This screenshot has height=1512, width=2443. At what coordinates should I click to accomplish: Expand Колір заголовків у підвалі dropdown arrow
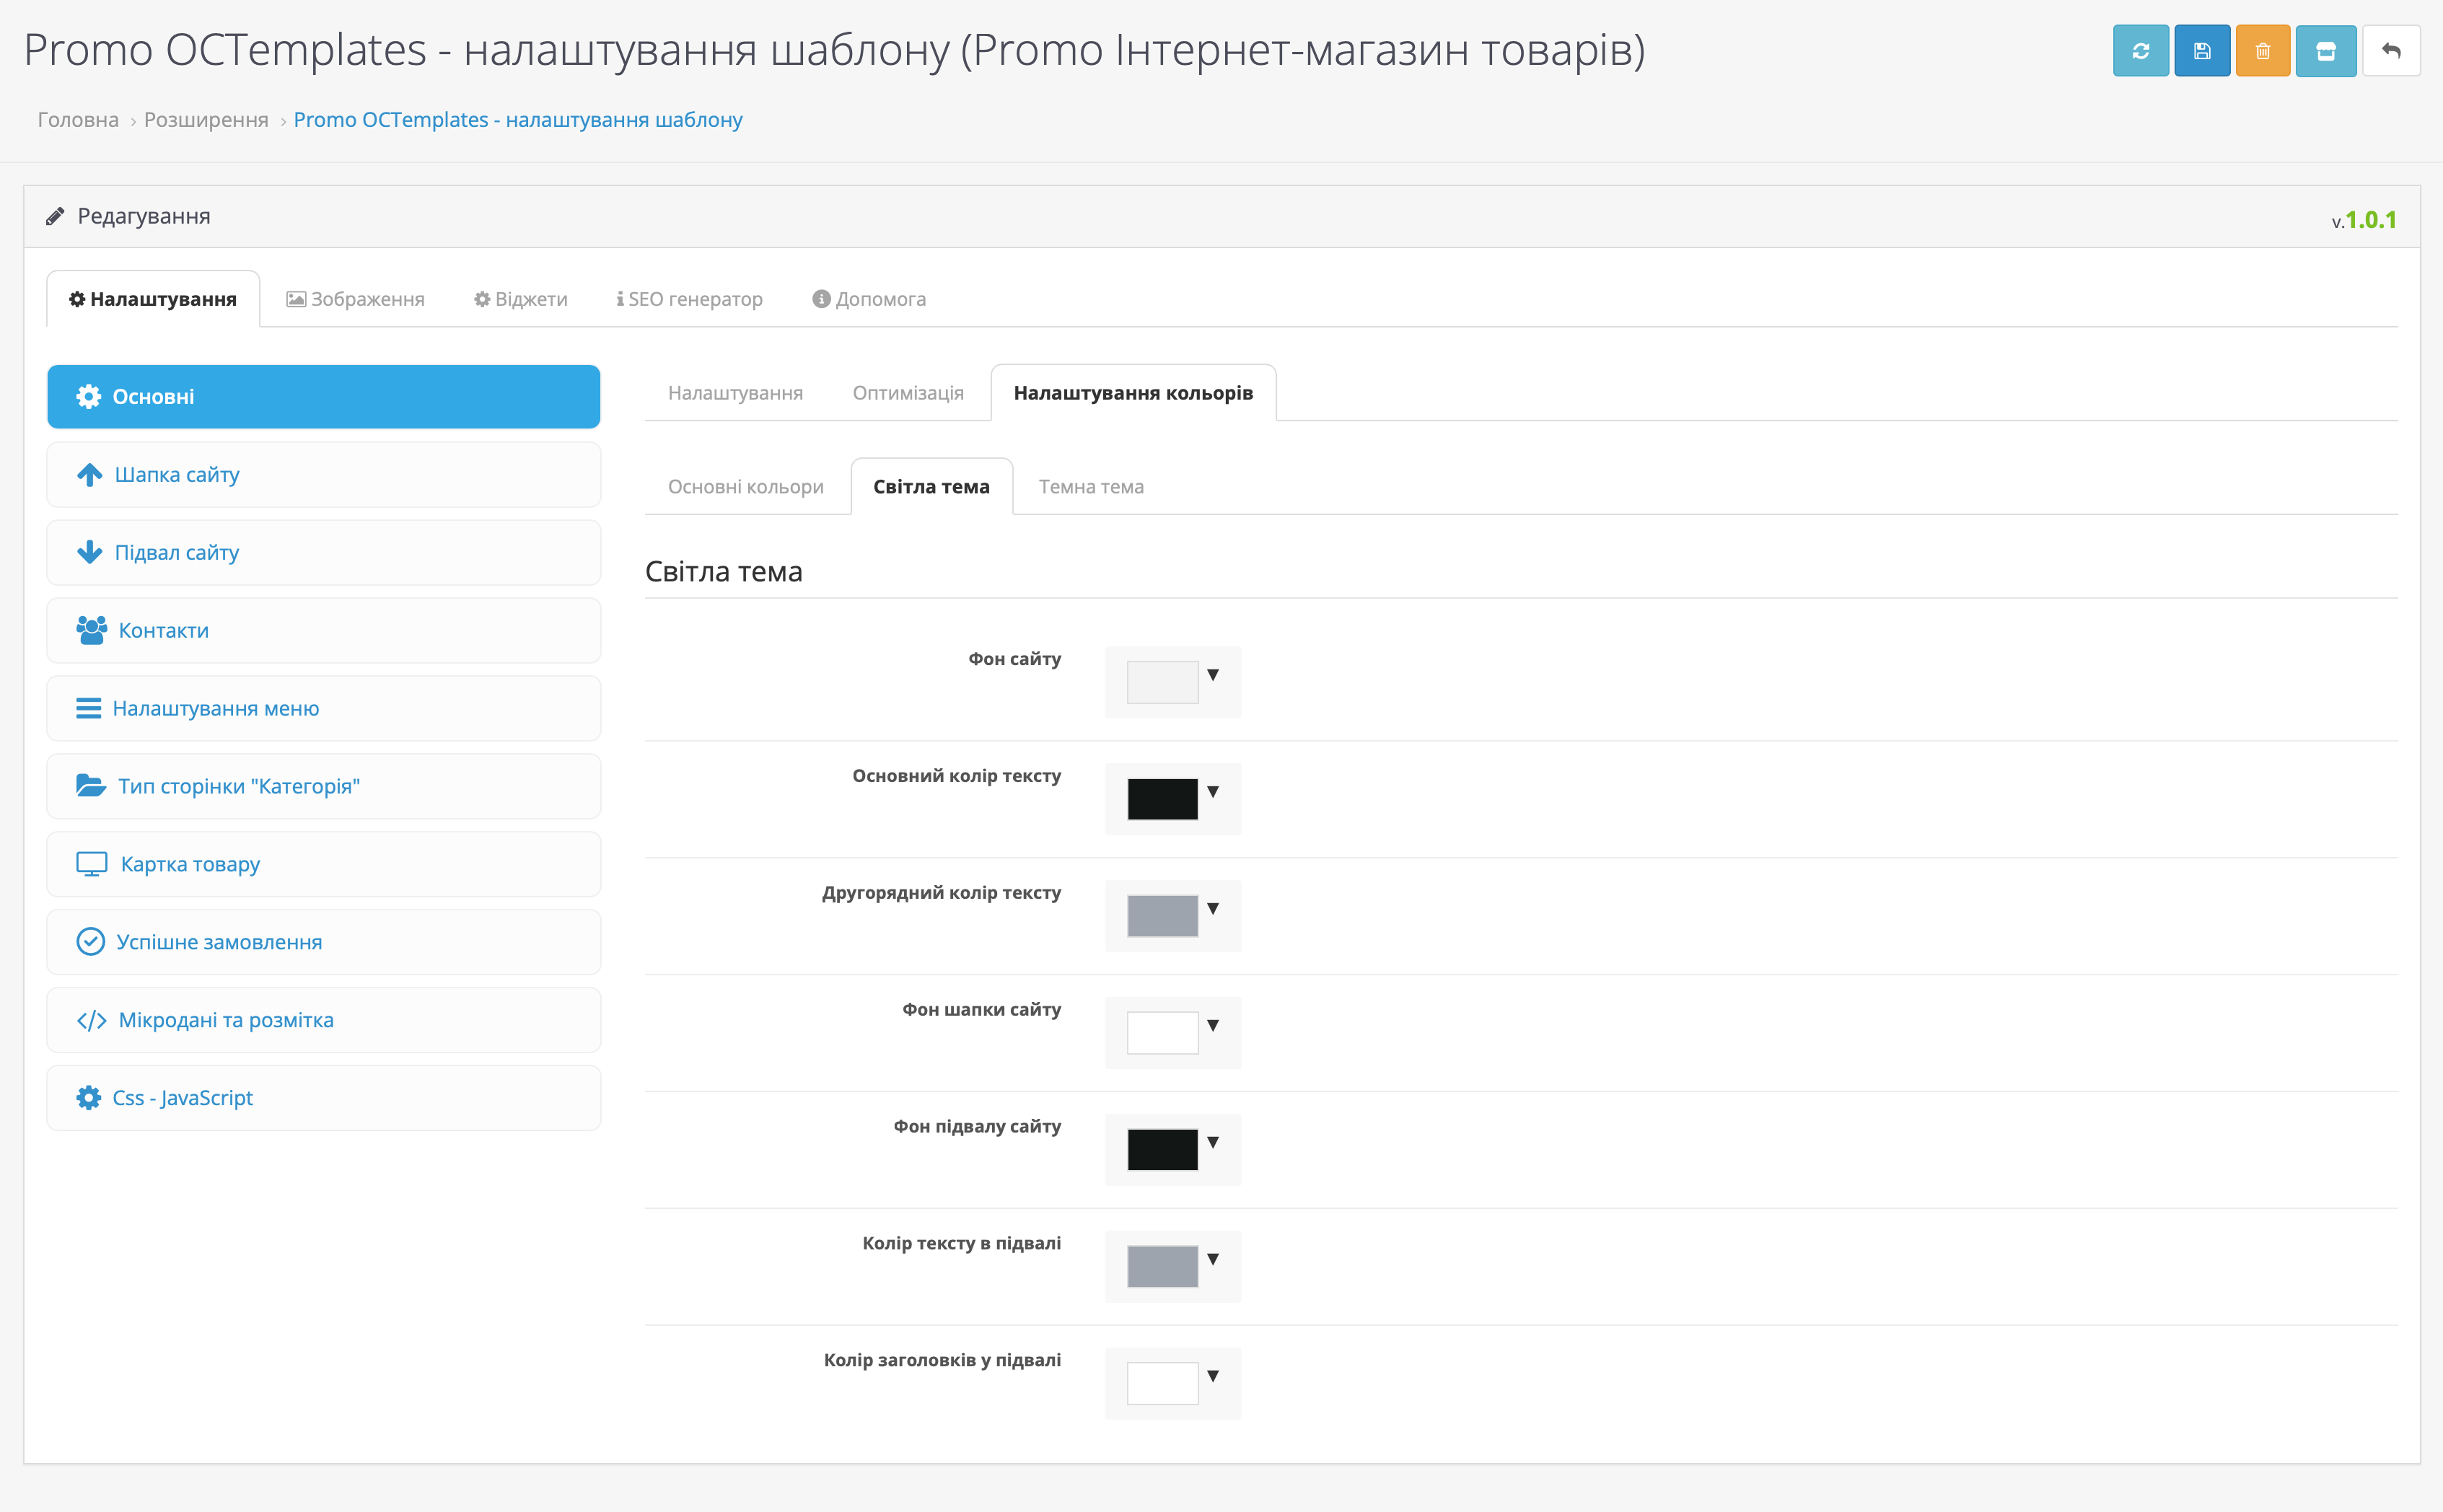[1213, 1376]
